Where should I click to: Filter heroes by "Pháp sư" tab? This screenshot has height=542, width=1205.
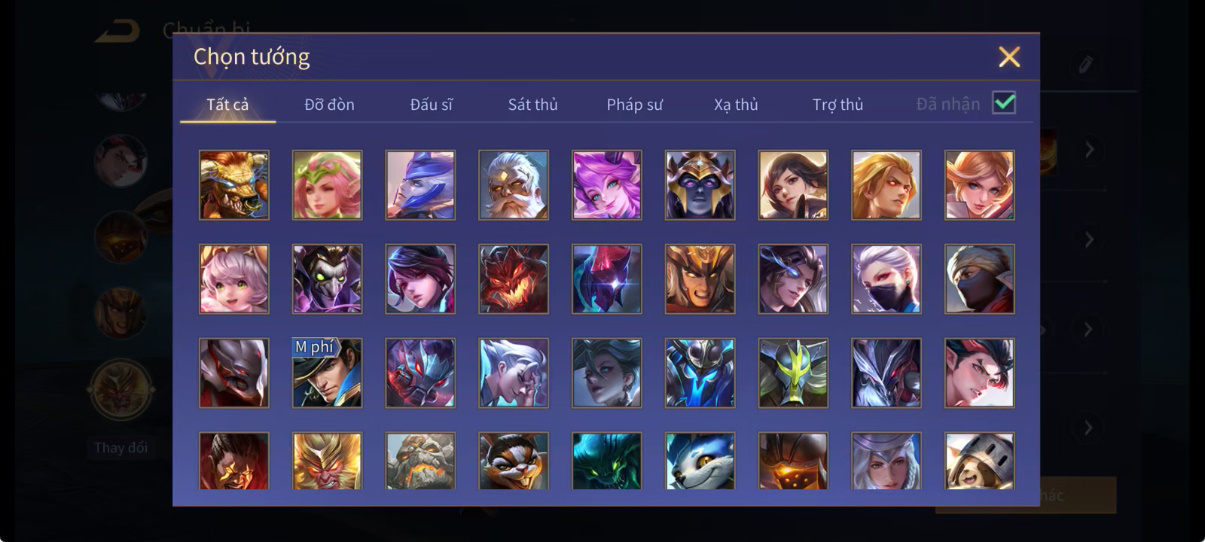[x=635, y=104]
